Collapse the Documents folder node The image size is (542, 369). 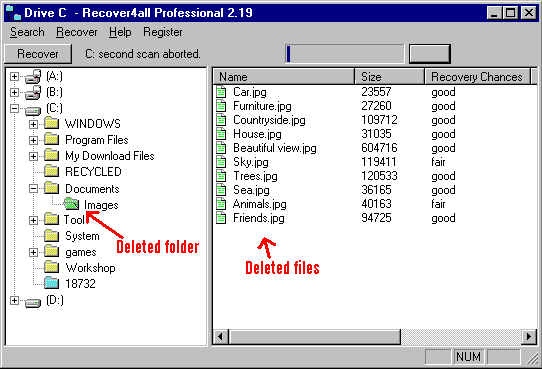pyautogui.click(x=33, y=189)
